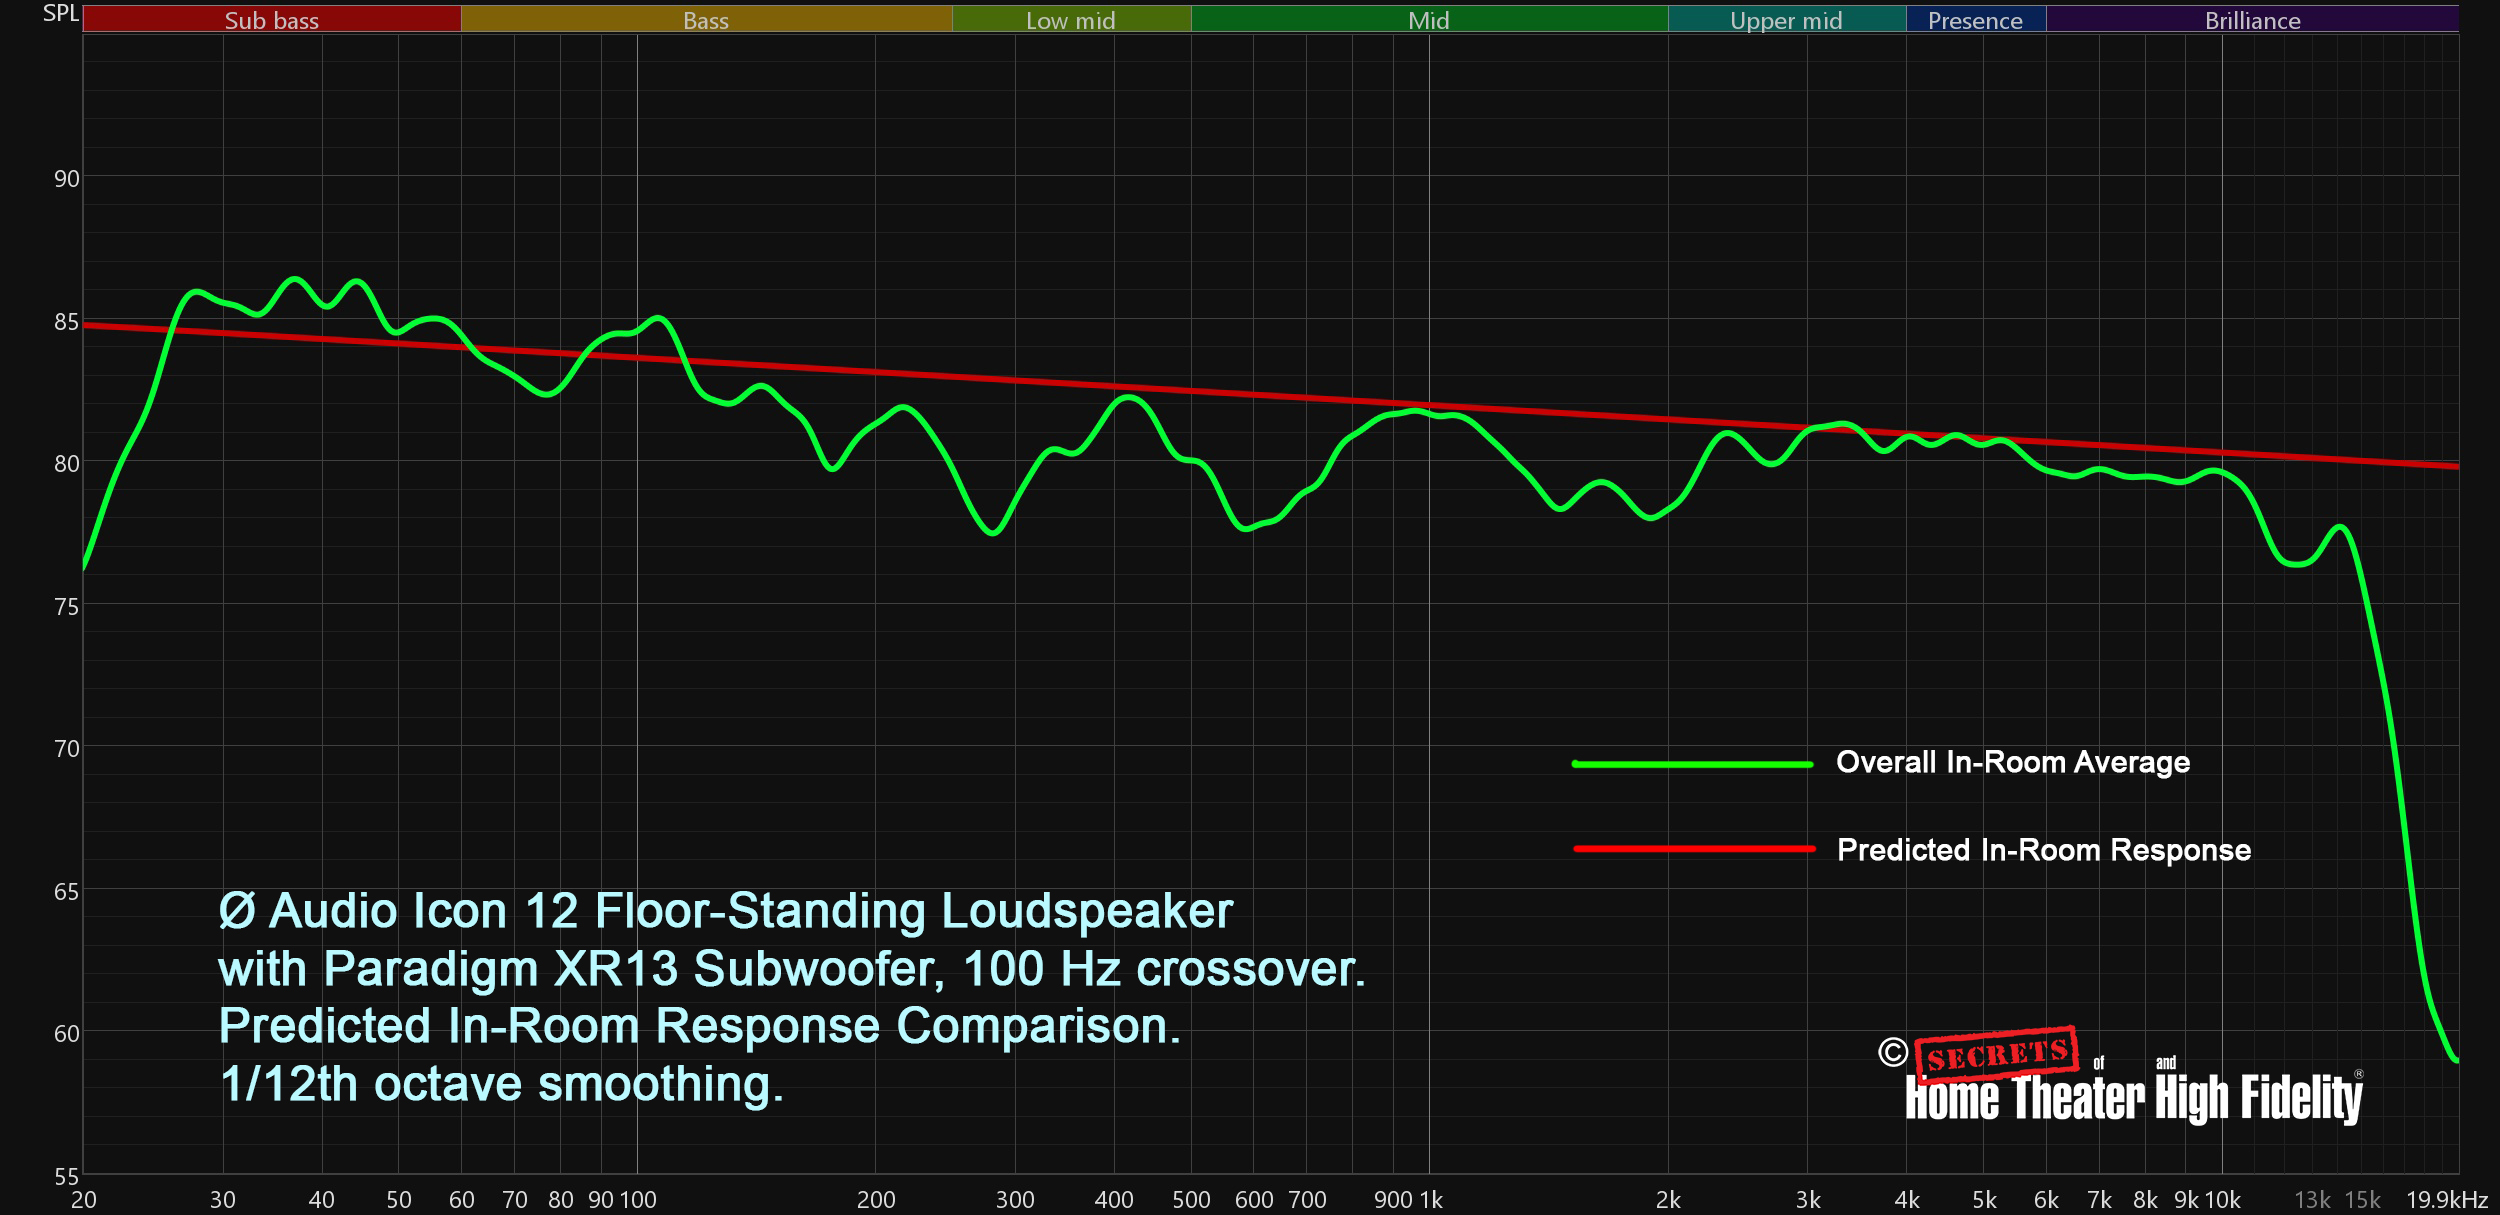Click the copyright symbol near the logo
This screenshot has height=1215, width=2500.
pyautogui.click(x=1892, y=1052)
